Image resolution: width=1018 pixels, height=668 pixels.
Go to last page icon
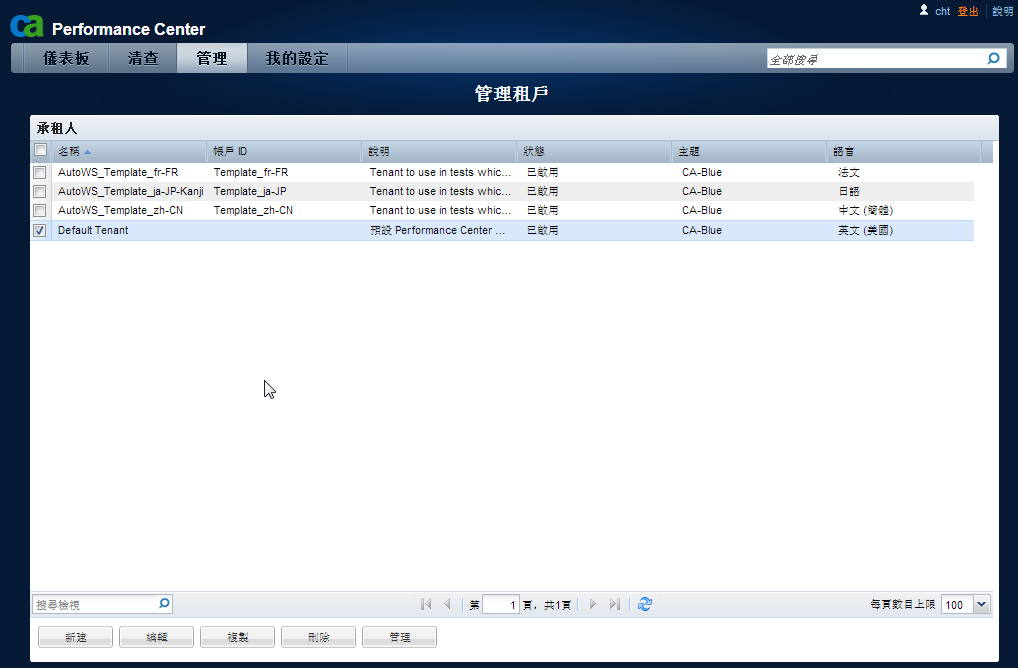point(614,604)
